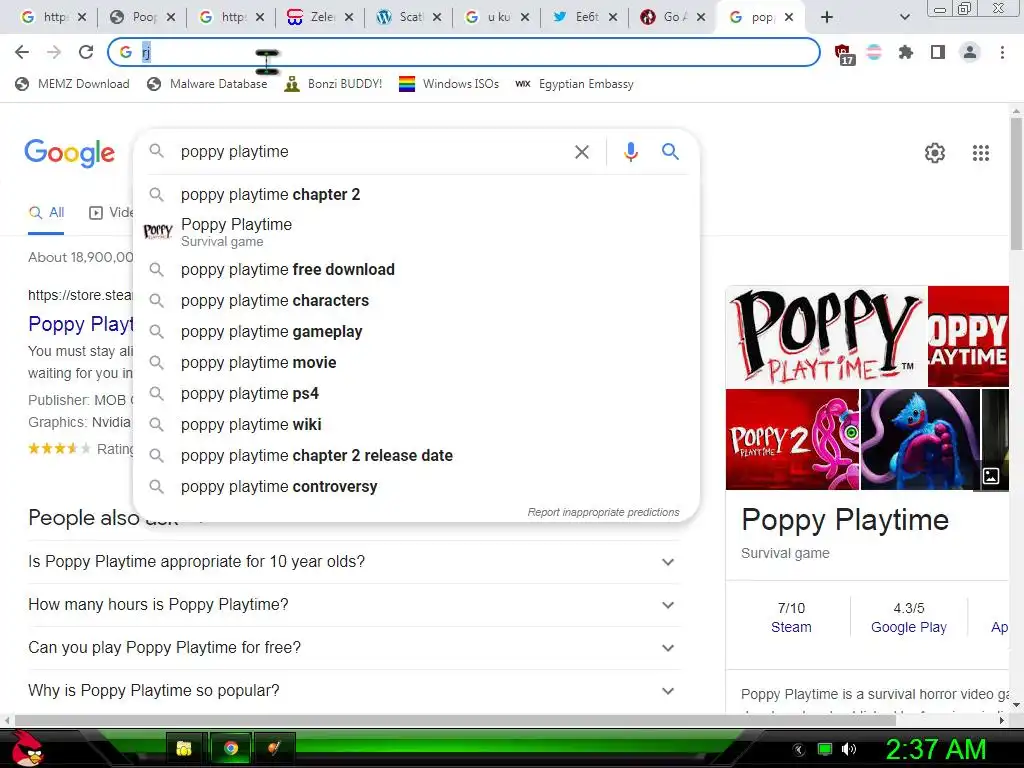Open Chrome from the taskbar

tap(231, 748)
